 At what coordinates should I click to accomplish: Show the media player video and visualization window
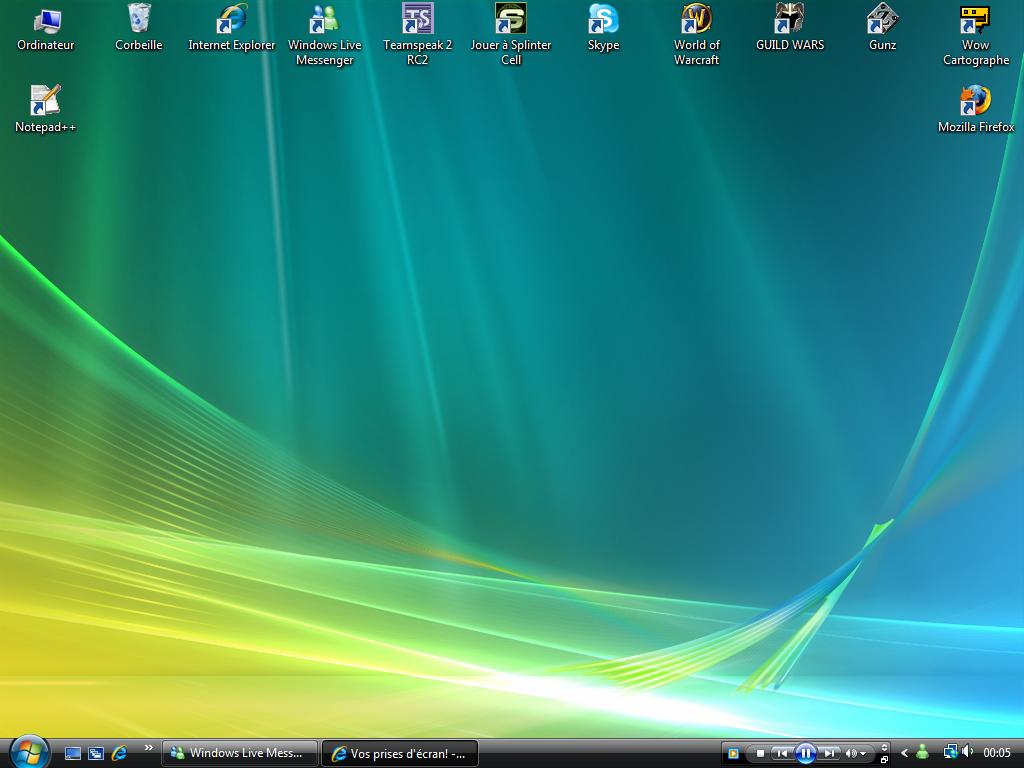click(x=885, y=748)
